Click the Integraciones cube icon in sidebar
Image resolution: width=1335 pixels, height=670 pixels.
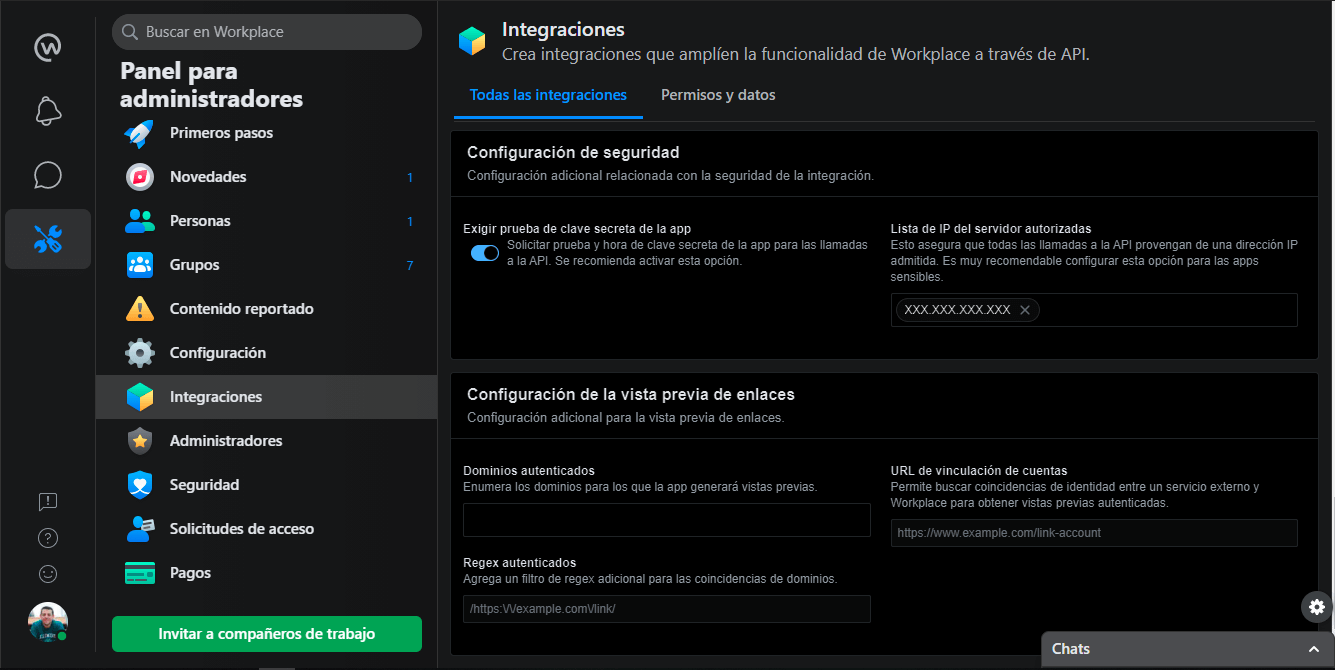pos(140,397)
